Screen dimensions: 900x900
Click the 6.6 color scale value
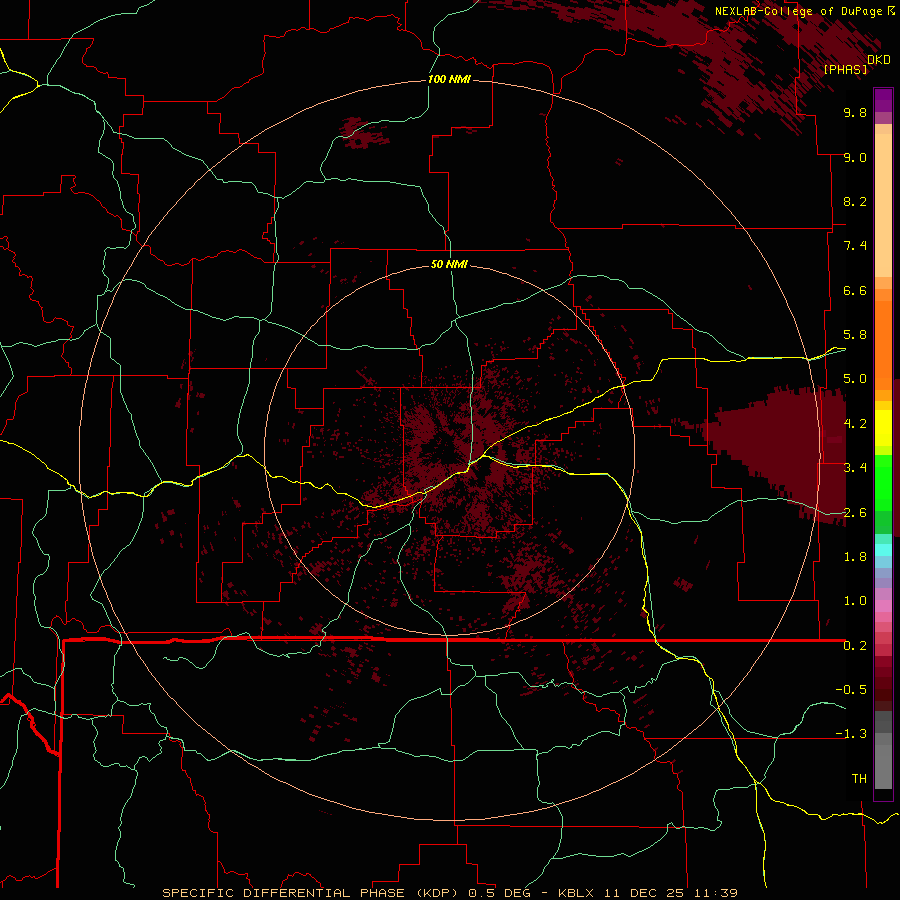pyautogui.click(x=855, y=290)
